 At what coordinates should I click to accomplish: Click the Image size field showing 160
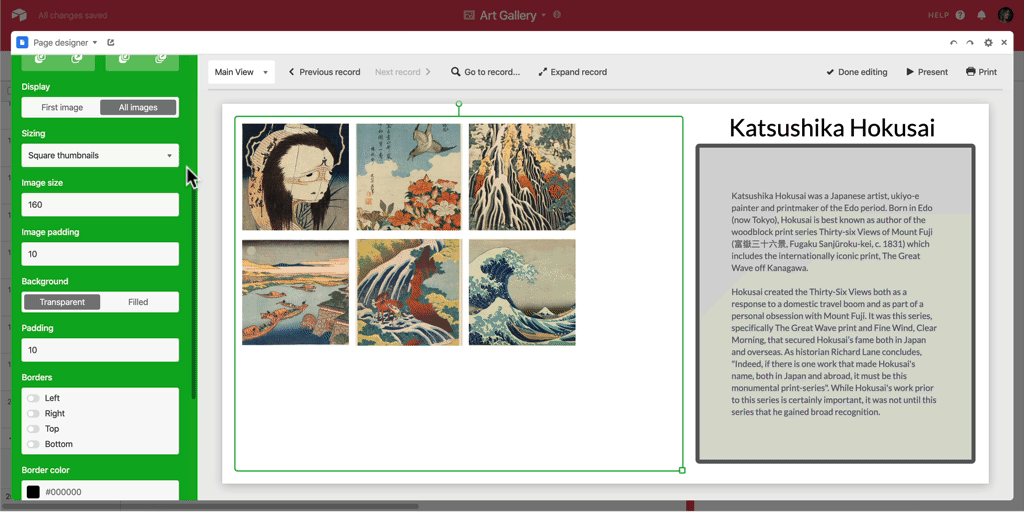tap(100, 204)
